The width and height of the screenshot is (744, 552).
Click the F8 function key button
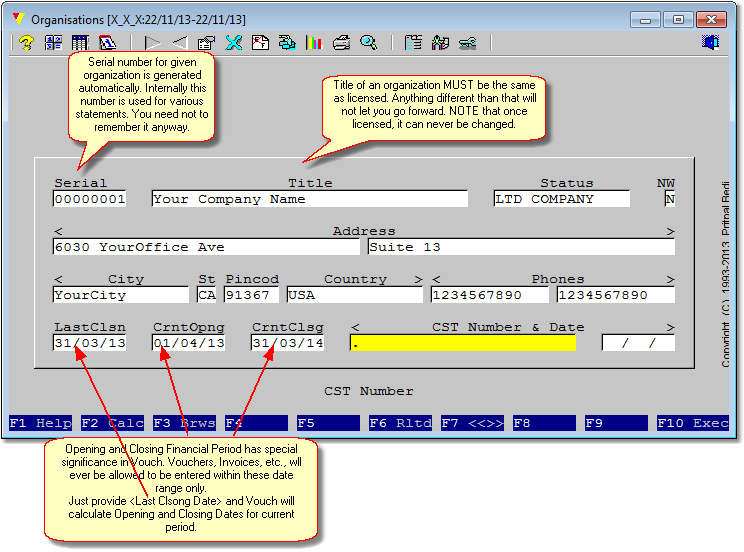(x=545, y=423)
